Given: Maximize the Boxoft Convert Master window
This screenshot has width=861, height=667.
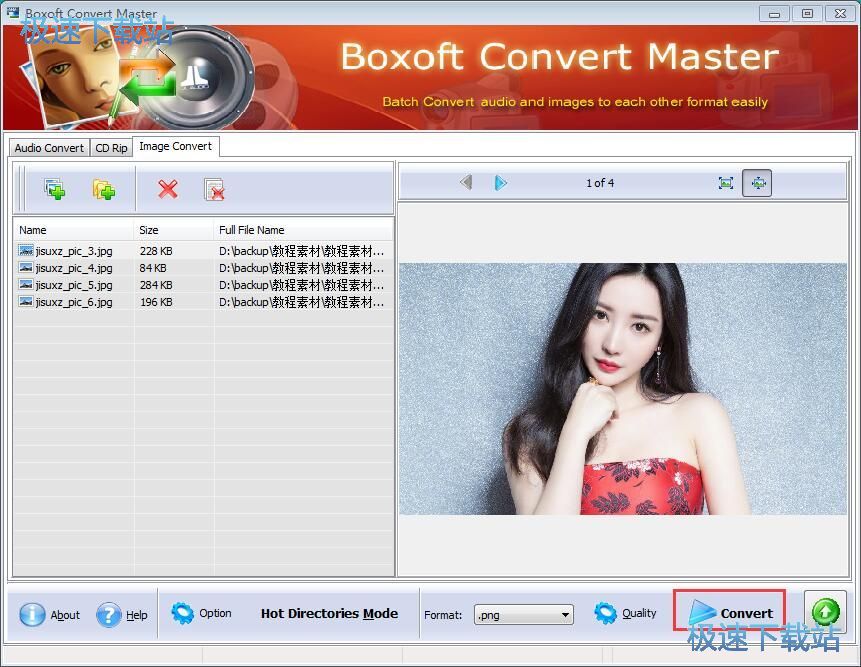Looking at the screenshot, I should click(x=807, y=14).
